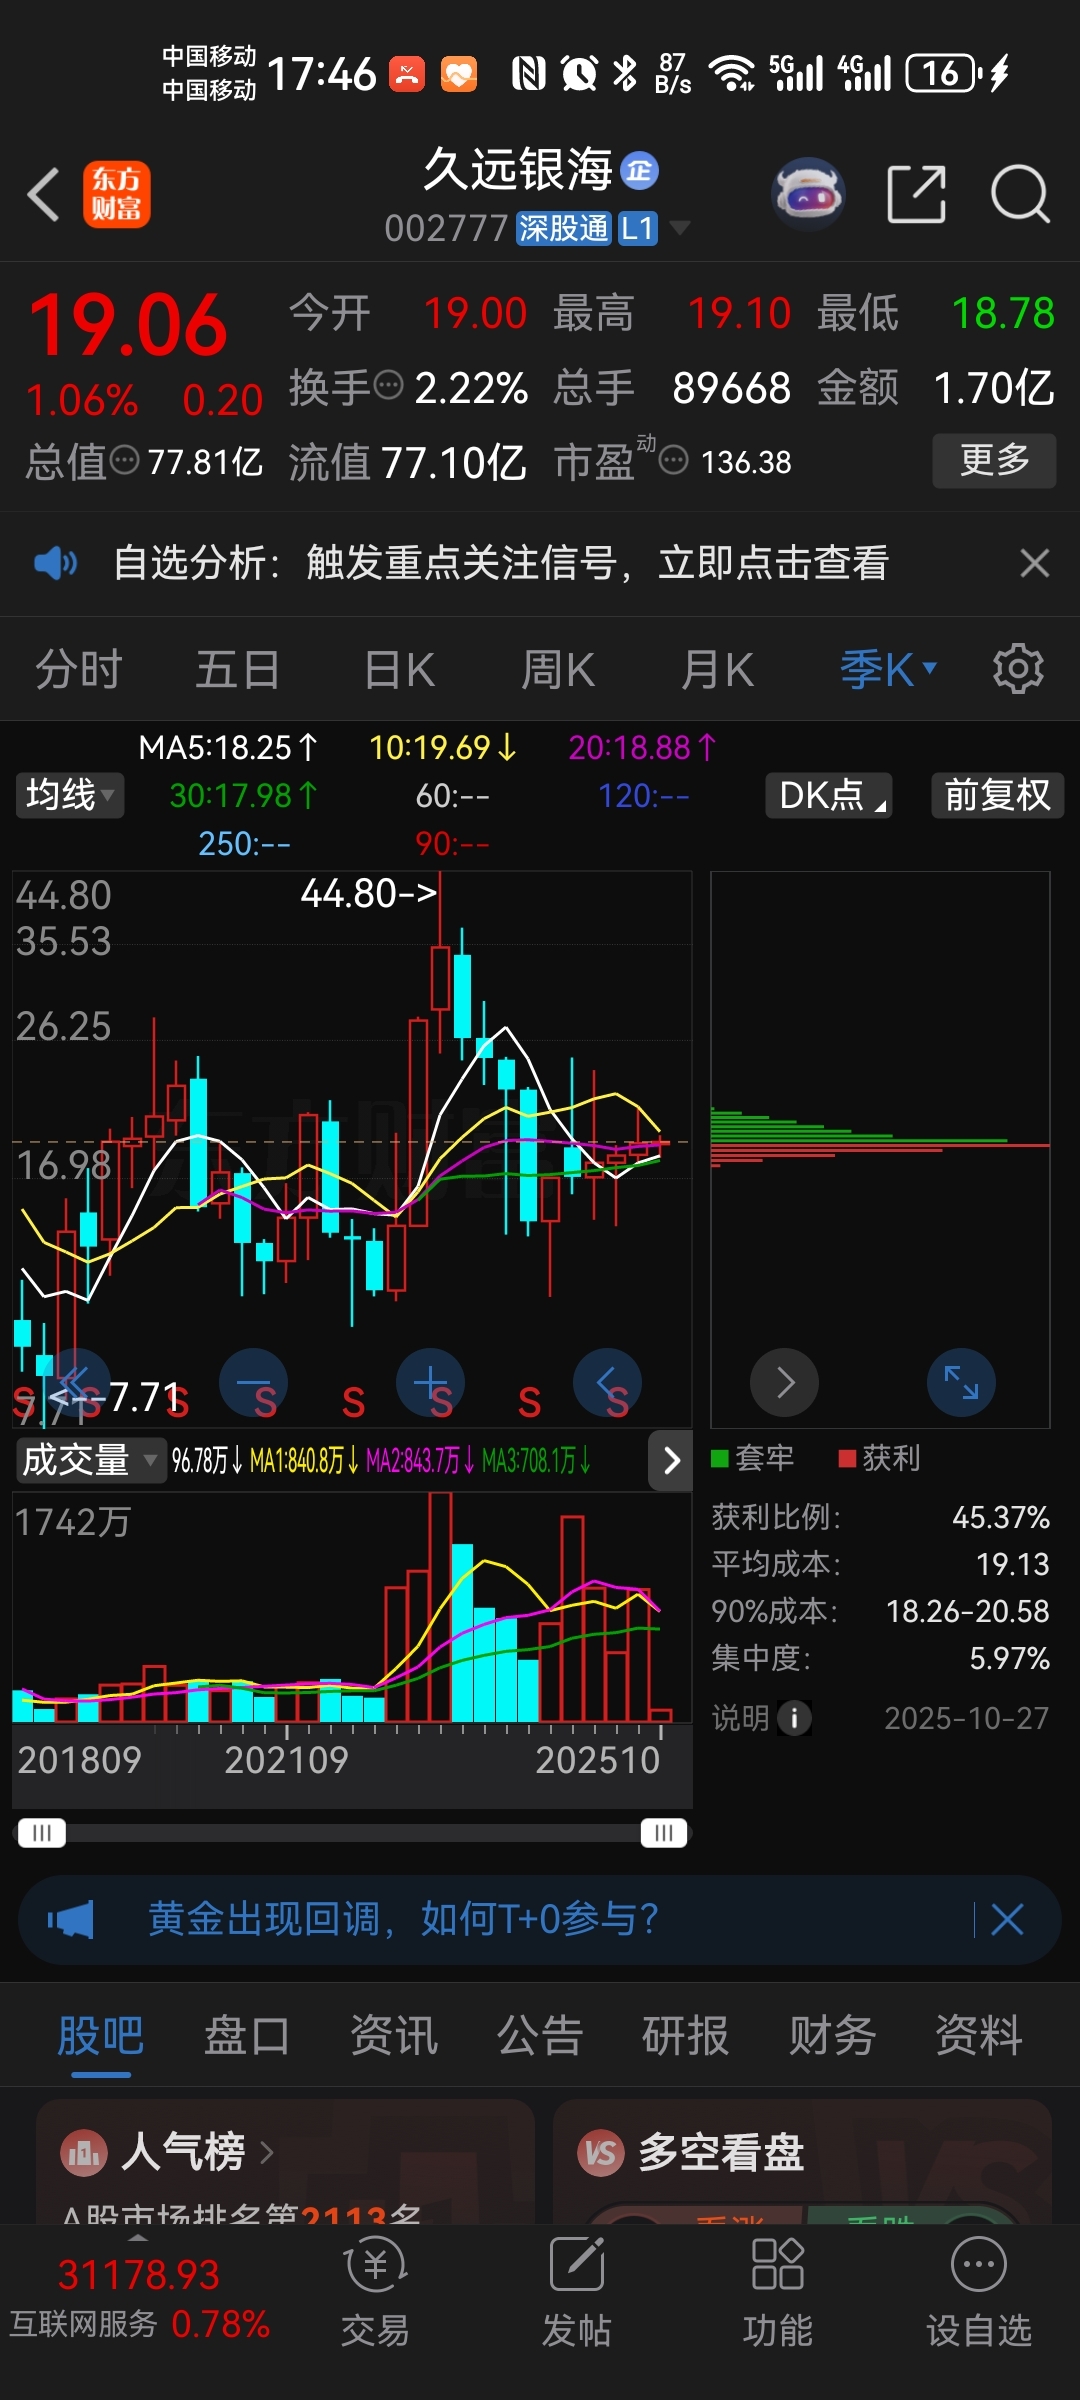
Task: Switch to 周K chart tab
Action: click(558, 669)
